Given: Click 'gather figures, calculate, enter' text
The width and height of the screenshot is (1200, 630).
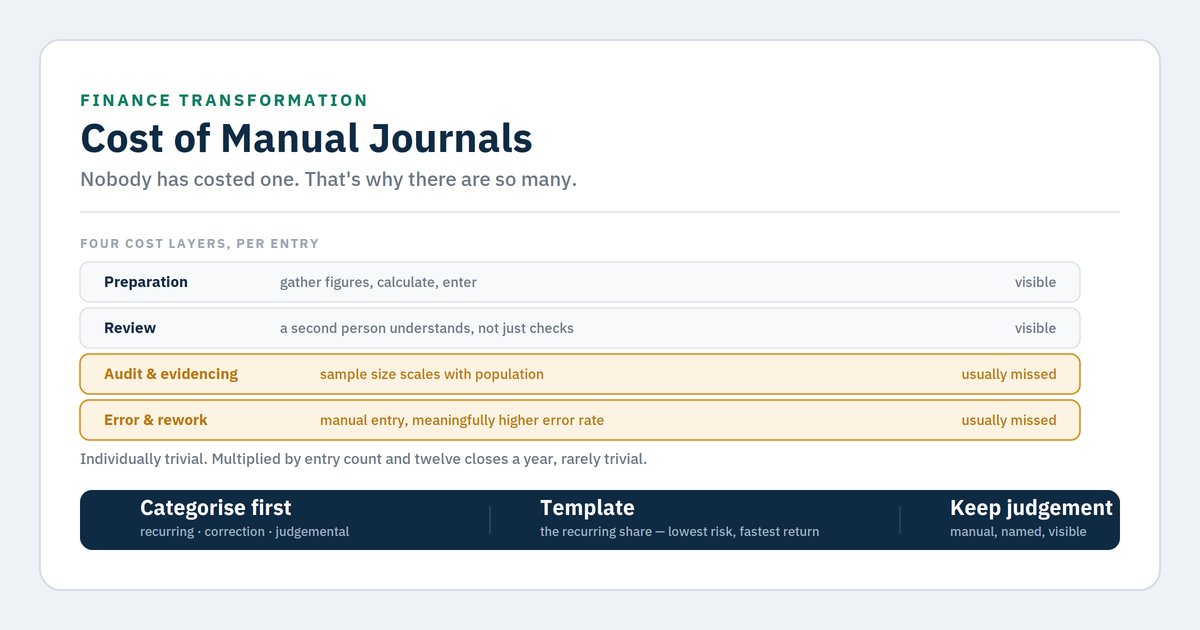Looking at the screenshot, I should pos(378,282).
